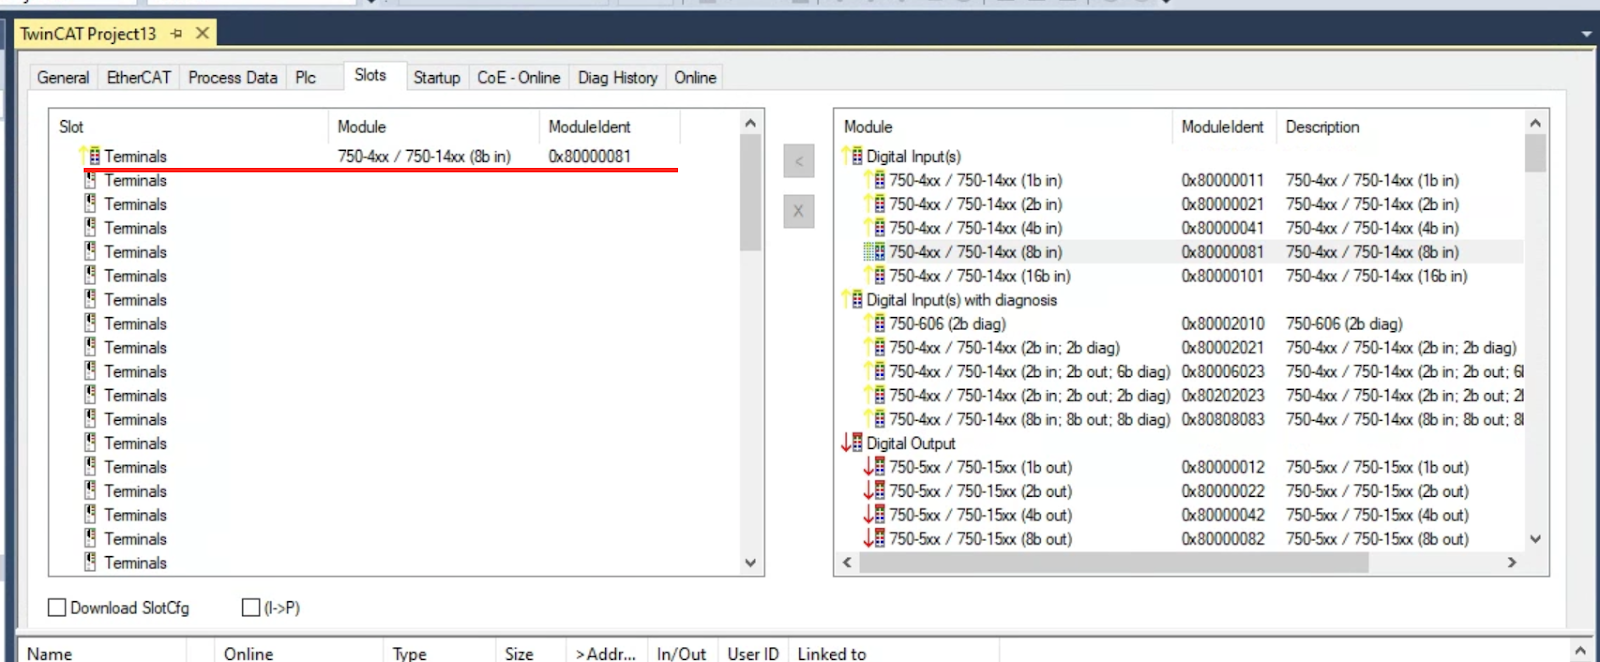1600x662 pixels.
Task: Switch to the Plc tab
Action: 306,78
